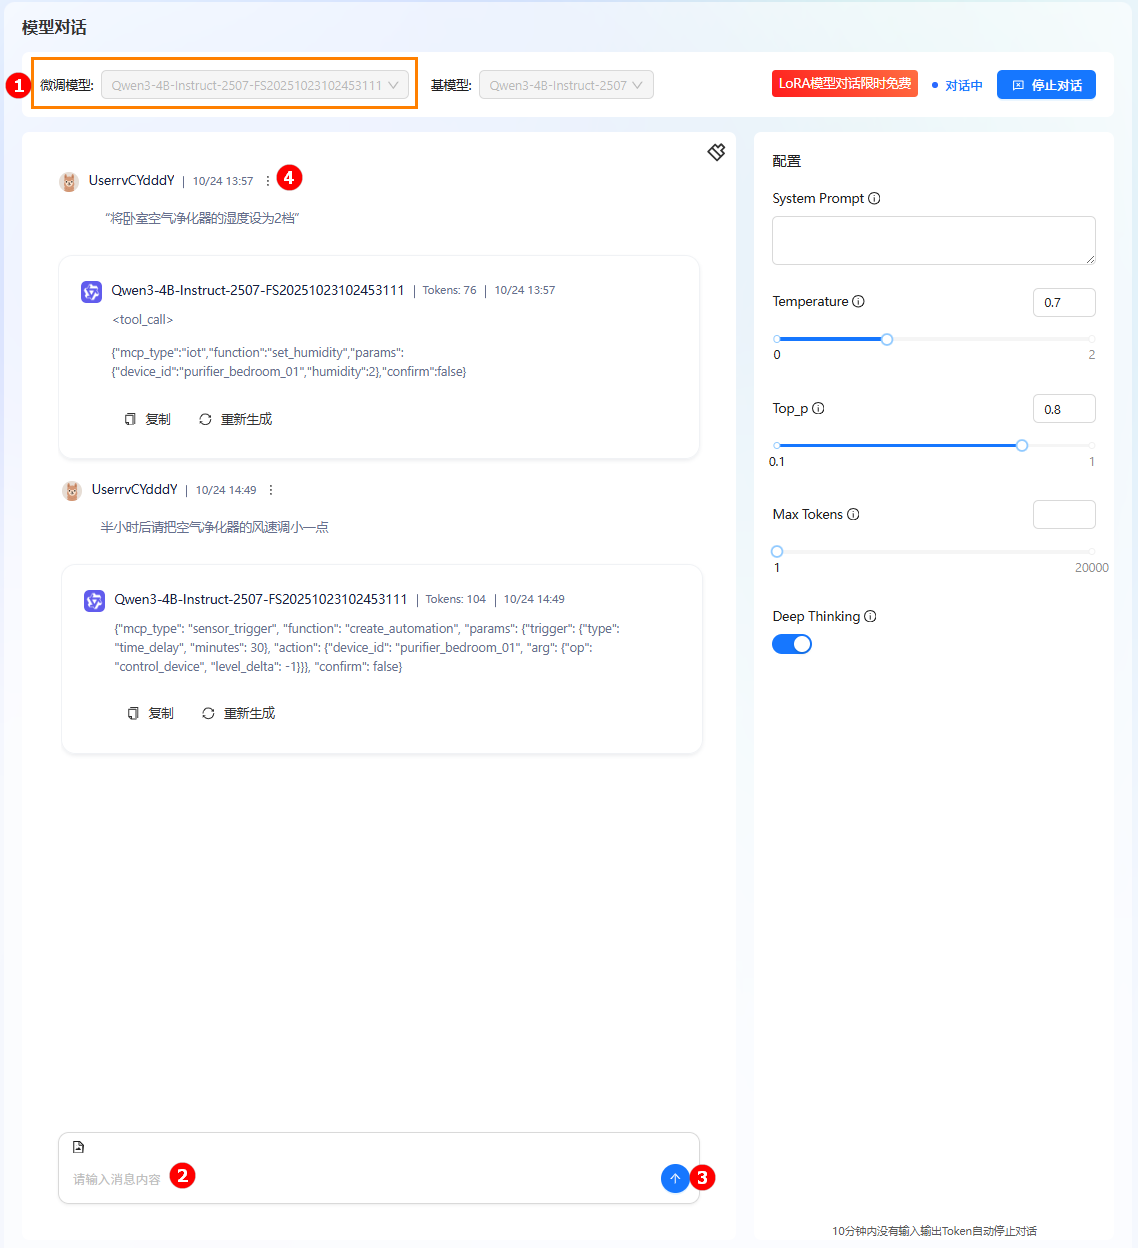Expand the 基模型 base model dropdown
Screen dimensions: 1138x1248
(x=566, y=85)
